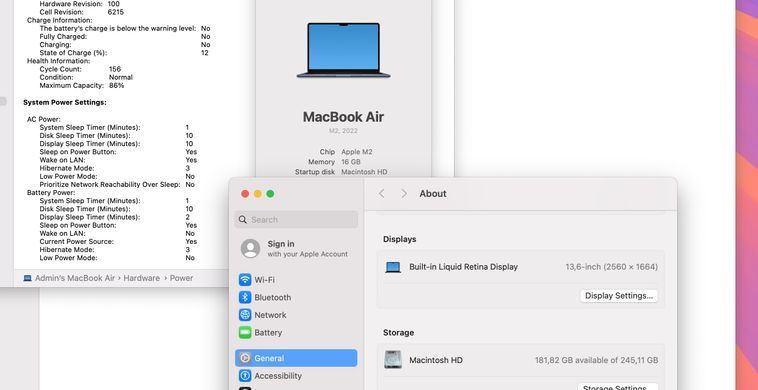Click the magnifier icon in Search field
Screen dimensions: 758x390
click(243, 219)
